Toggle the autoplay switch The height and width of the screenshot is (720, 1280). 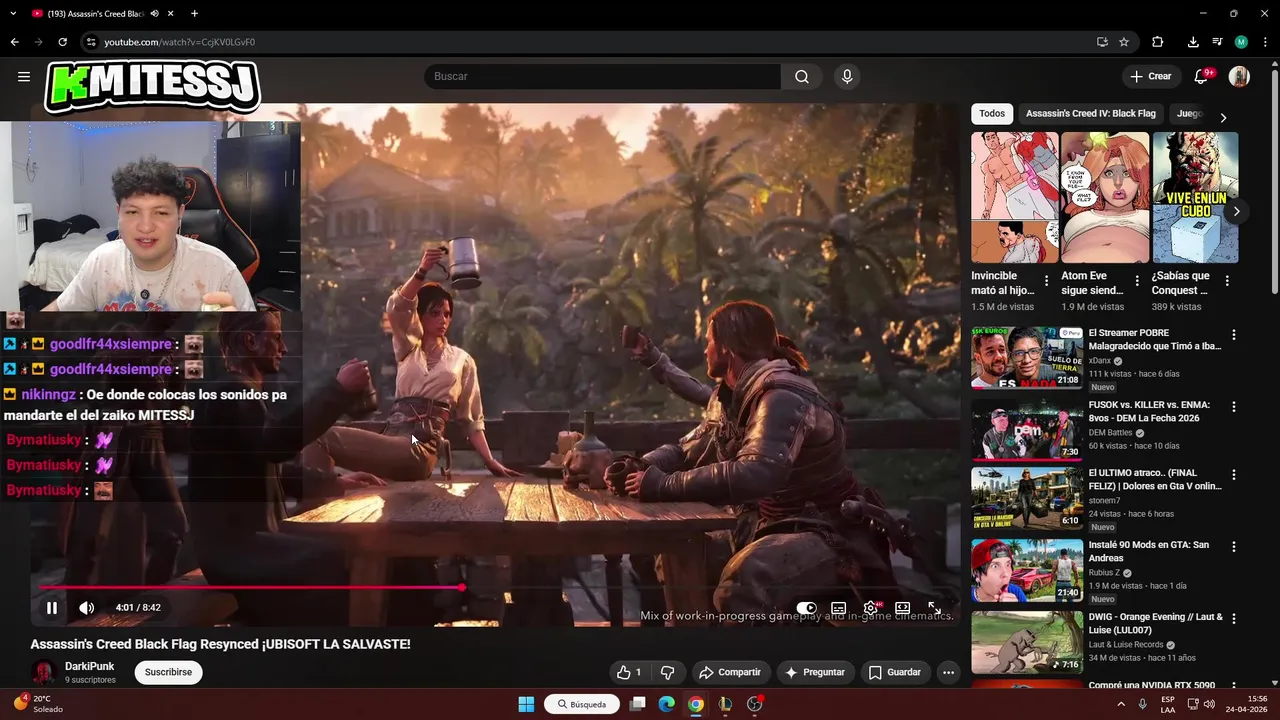[x=807, y=608]
